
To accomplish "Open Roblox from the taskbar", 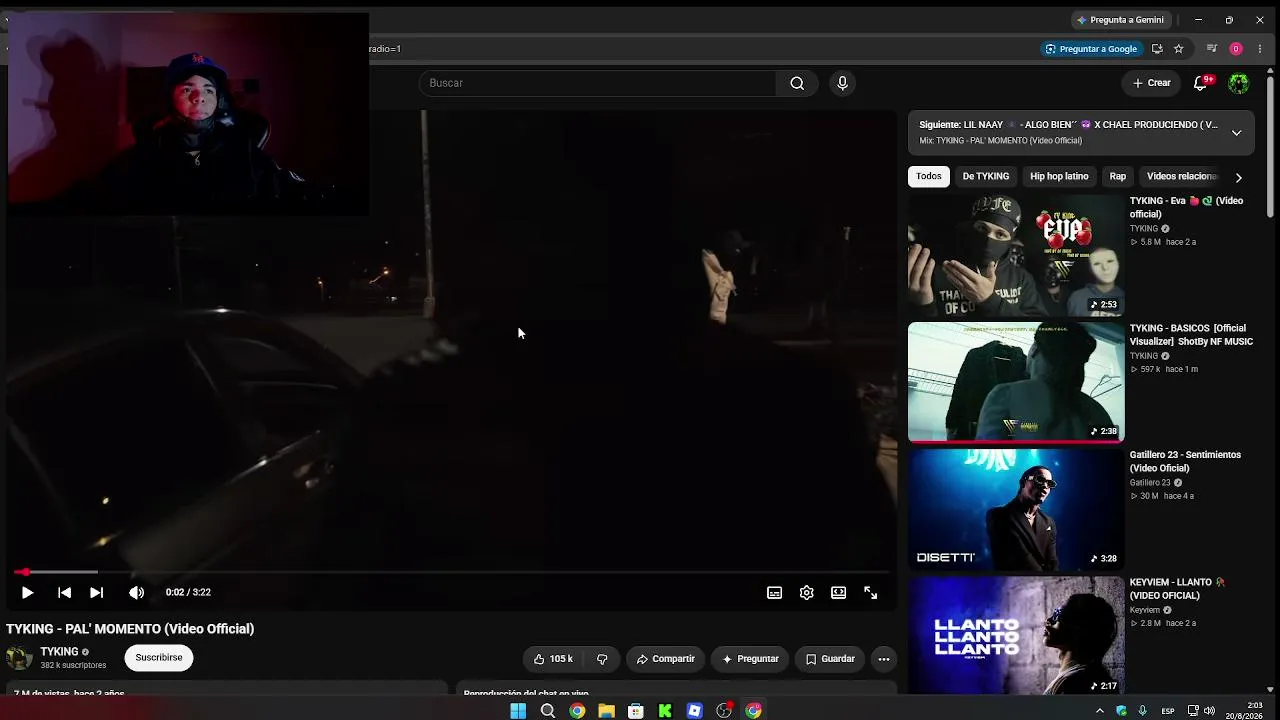I will pos(694,711).
